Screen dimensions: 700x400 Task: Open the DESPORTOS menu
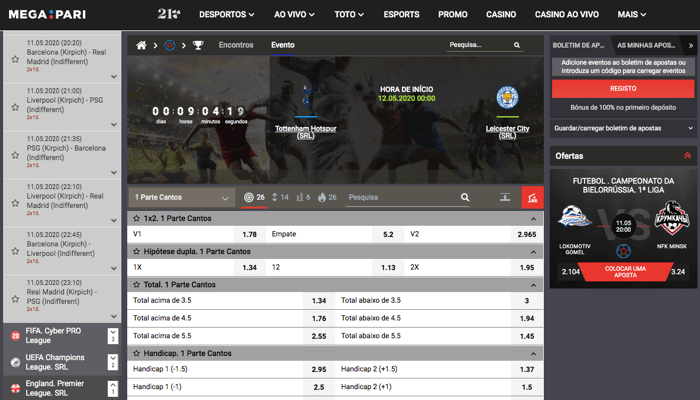[227, 15]
